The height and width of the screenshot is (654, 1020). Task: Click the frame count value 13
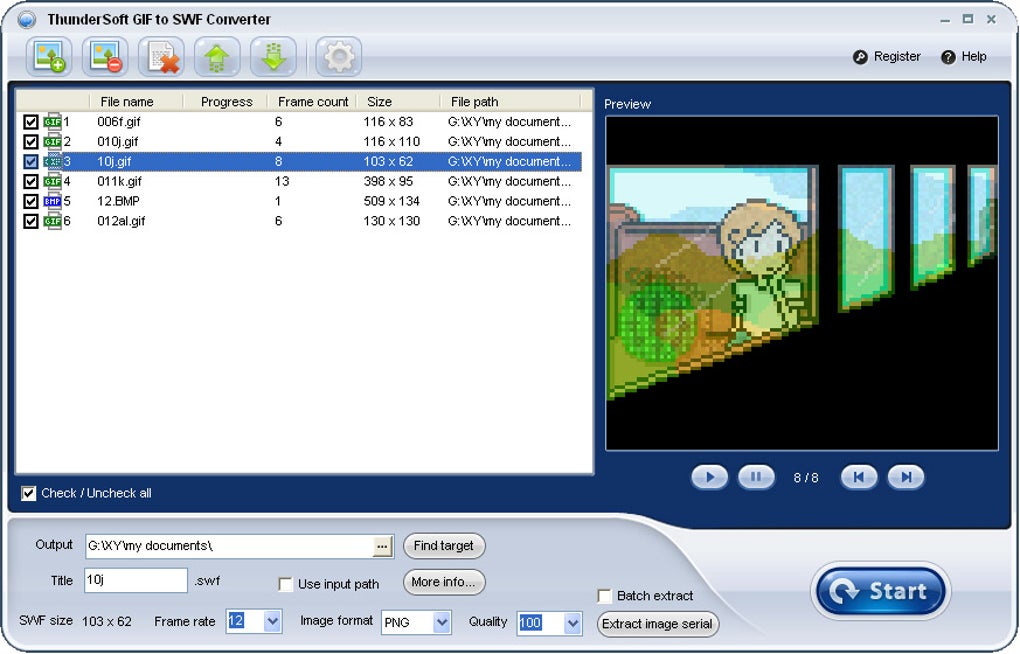(282, 181)
